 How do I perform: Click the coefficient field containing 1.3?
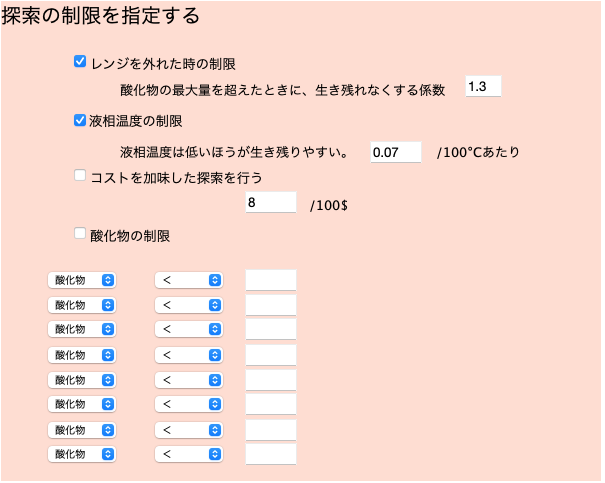(483, 87)
